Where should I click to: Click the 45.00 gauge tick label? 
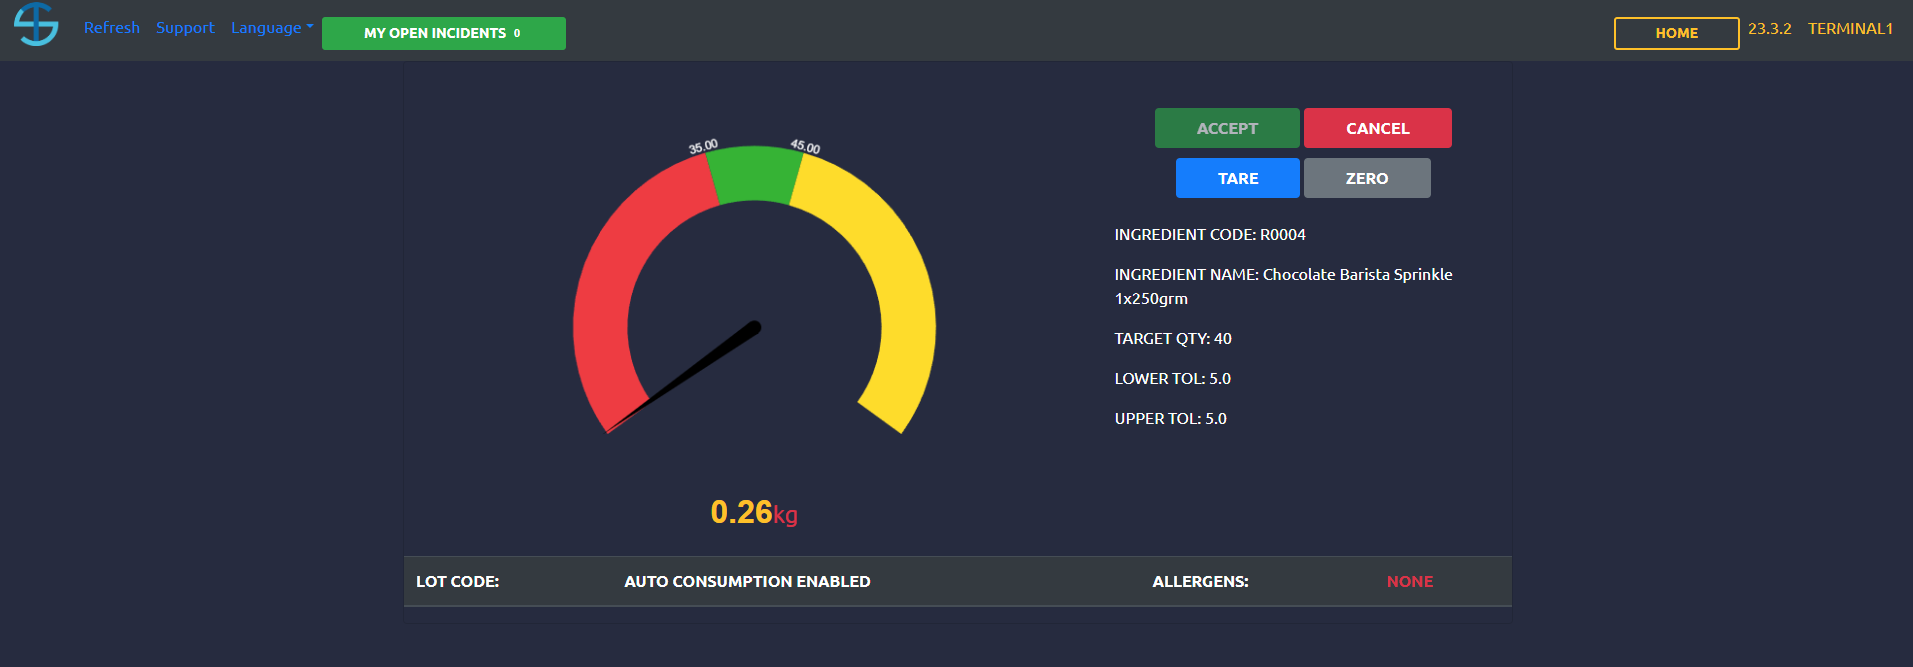pyautogui.click(x=805, y=147)
